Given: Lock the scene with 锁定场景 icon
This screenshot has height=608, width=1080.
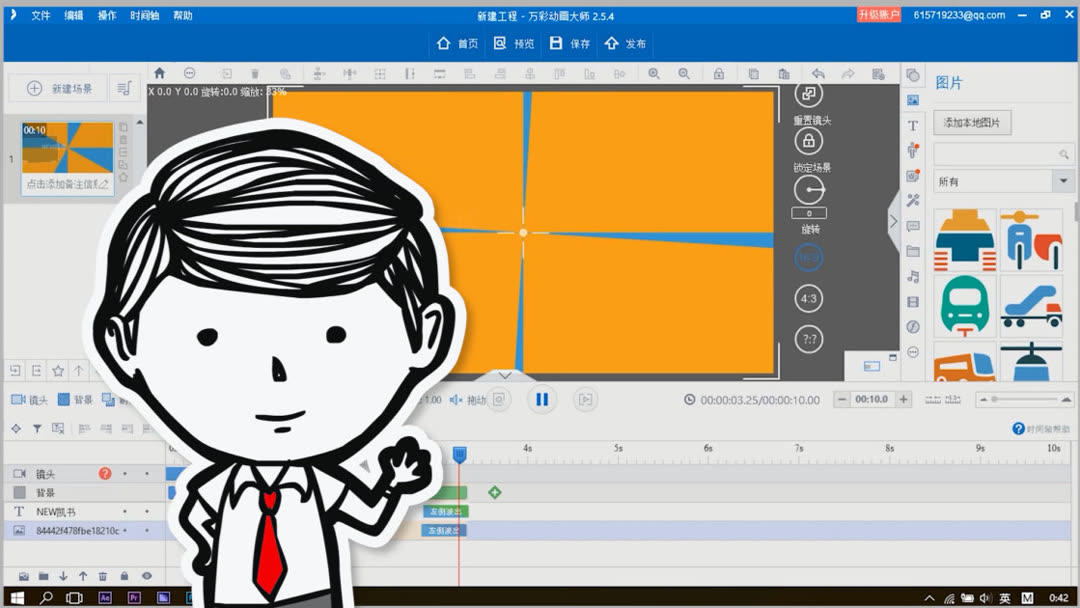Looking at the screenshot, I should click(x=809, y=141).
